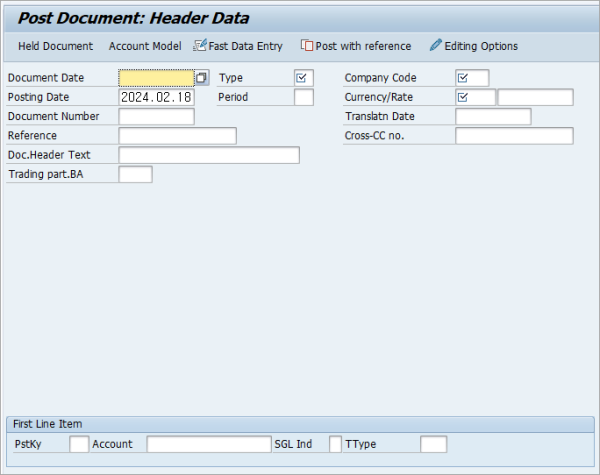The image size is (600, 475).
Task: Click the Post with reference label
Action: point(363,46)
